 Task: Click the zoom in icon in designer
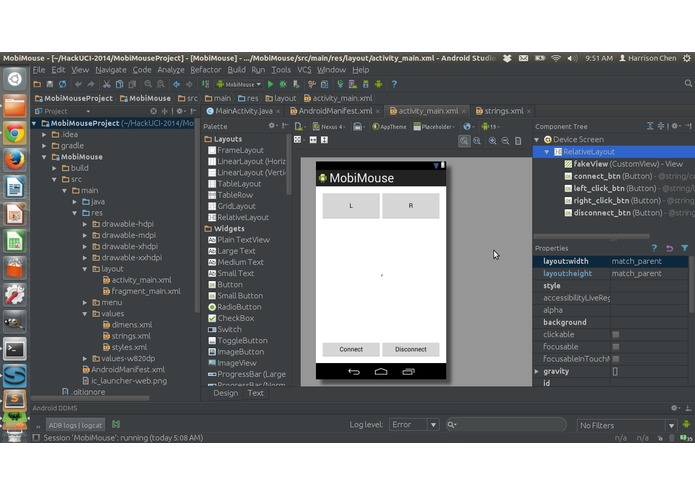click(492, 141)
